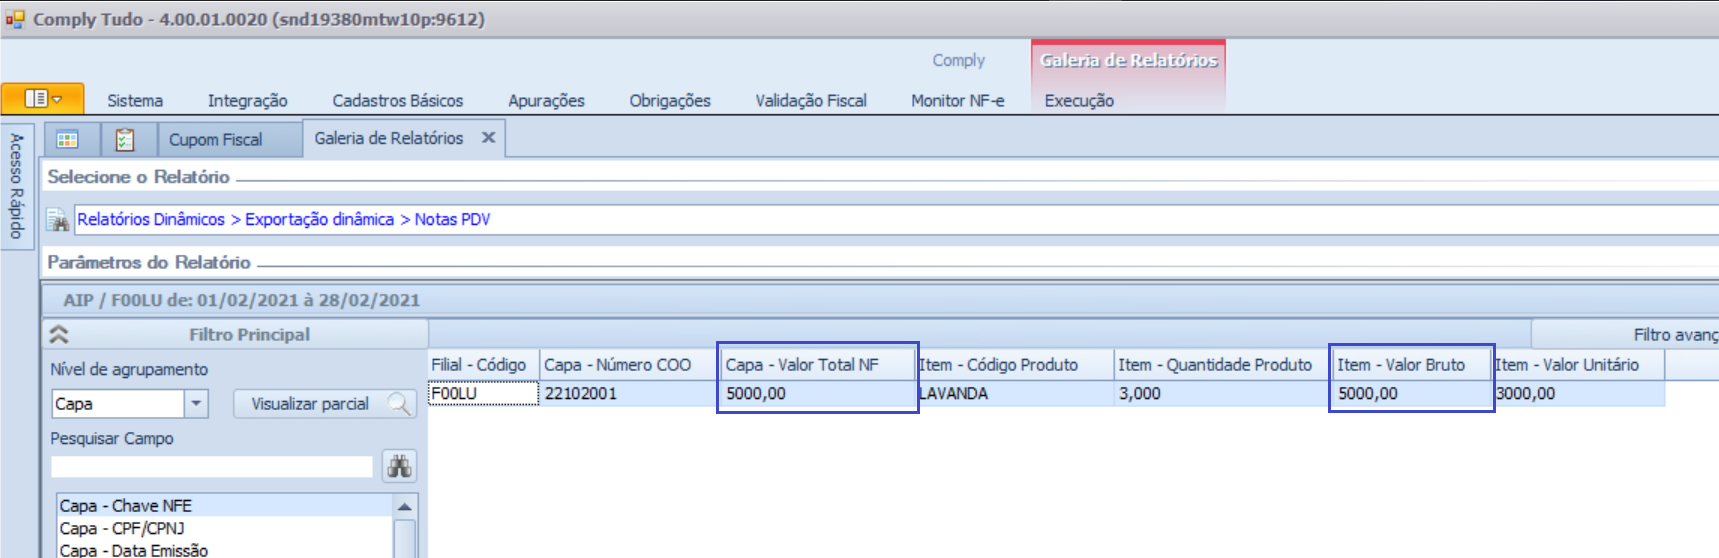Select the 22102001 cell
The image size is (1719, 558).
628,394
